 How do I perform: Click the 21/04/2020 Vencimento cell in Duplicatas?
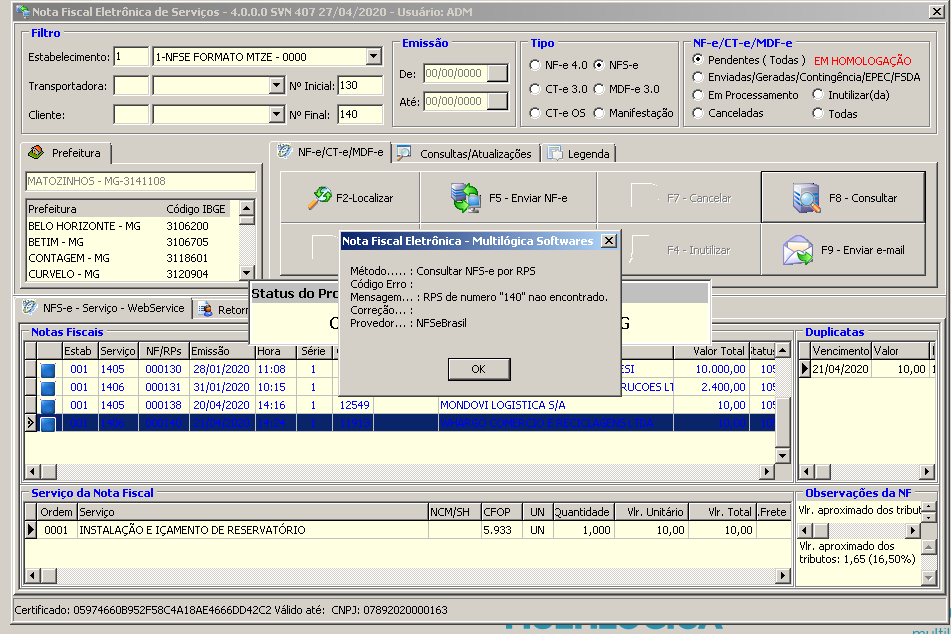[x=841, y=369]
